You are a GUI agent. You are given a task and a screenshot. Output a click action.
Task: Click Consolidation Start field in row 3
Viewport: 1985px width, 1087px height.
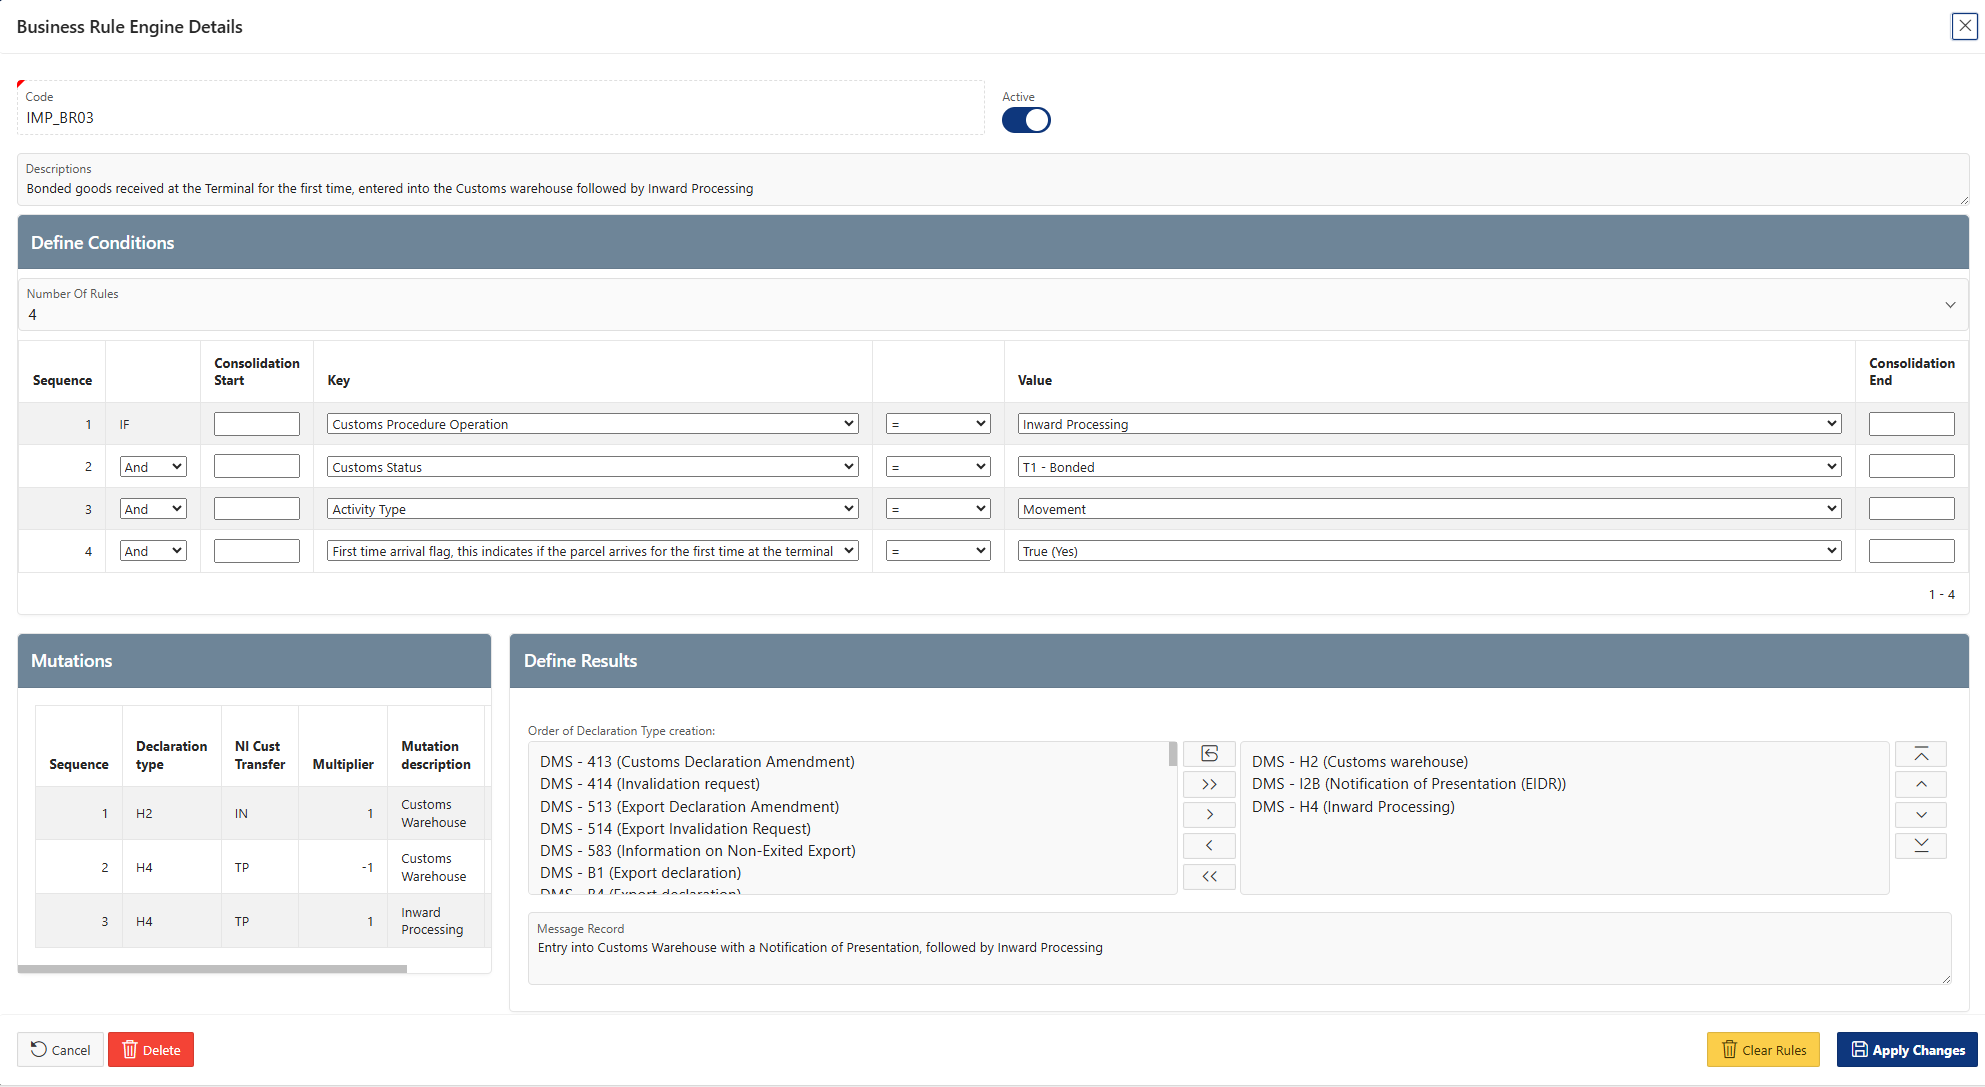pyautogui.click(x=257, y=509)
